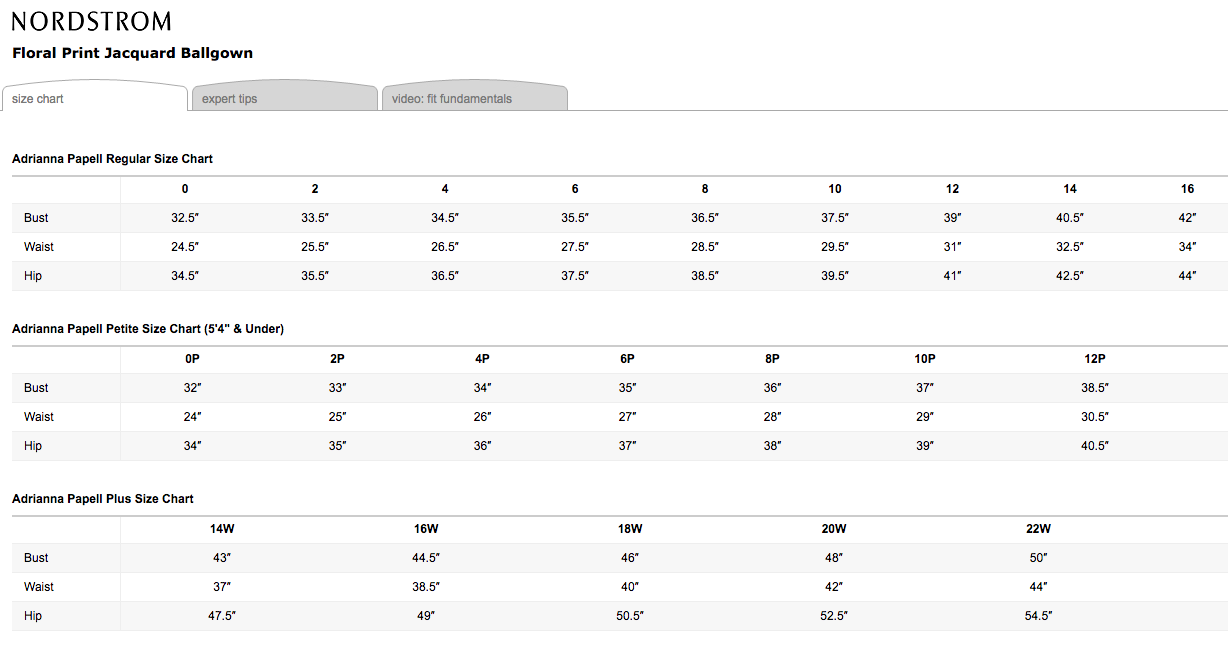
Task: Click the Plus Size Chart heading
Action: [103, 499]
